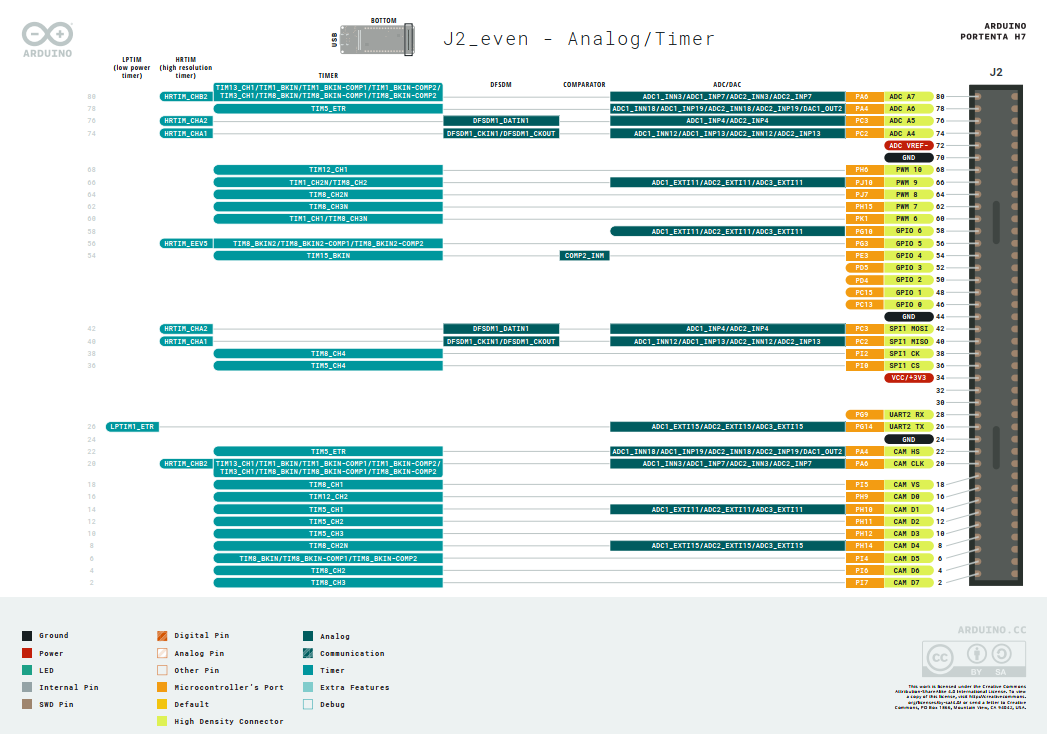Viewport: 1047px width, 734px height.
Task: Select the TIM8_CH4 label on pin 38
Action: tap(328, 354)
